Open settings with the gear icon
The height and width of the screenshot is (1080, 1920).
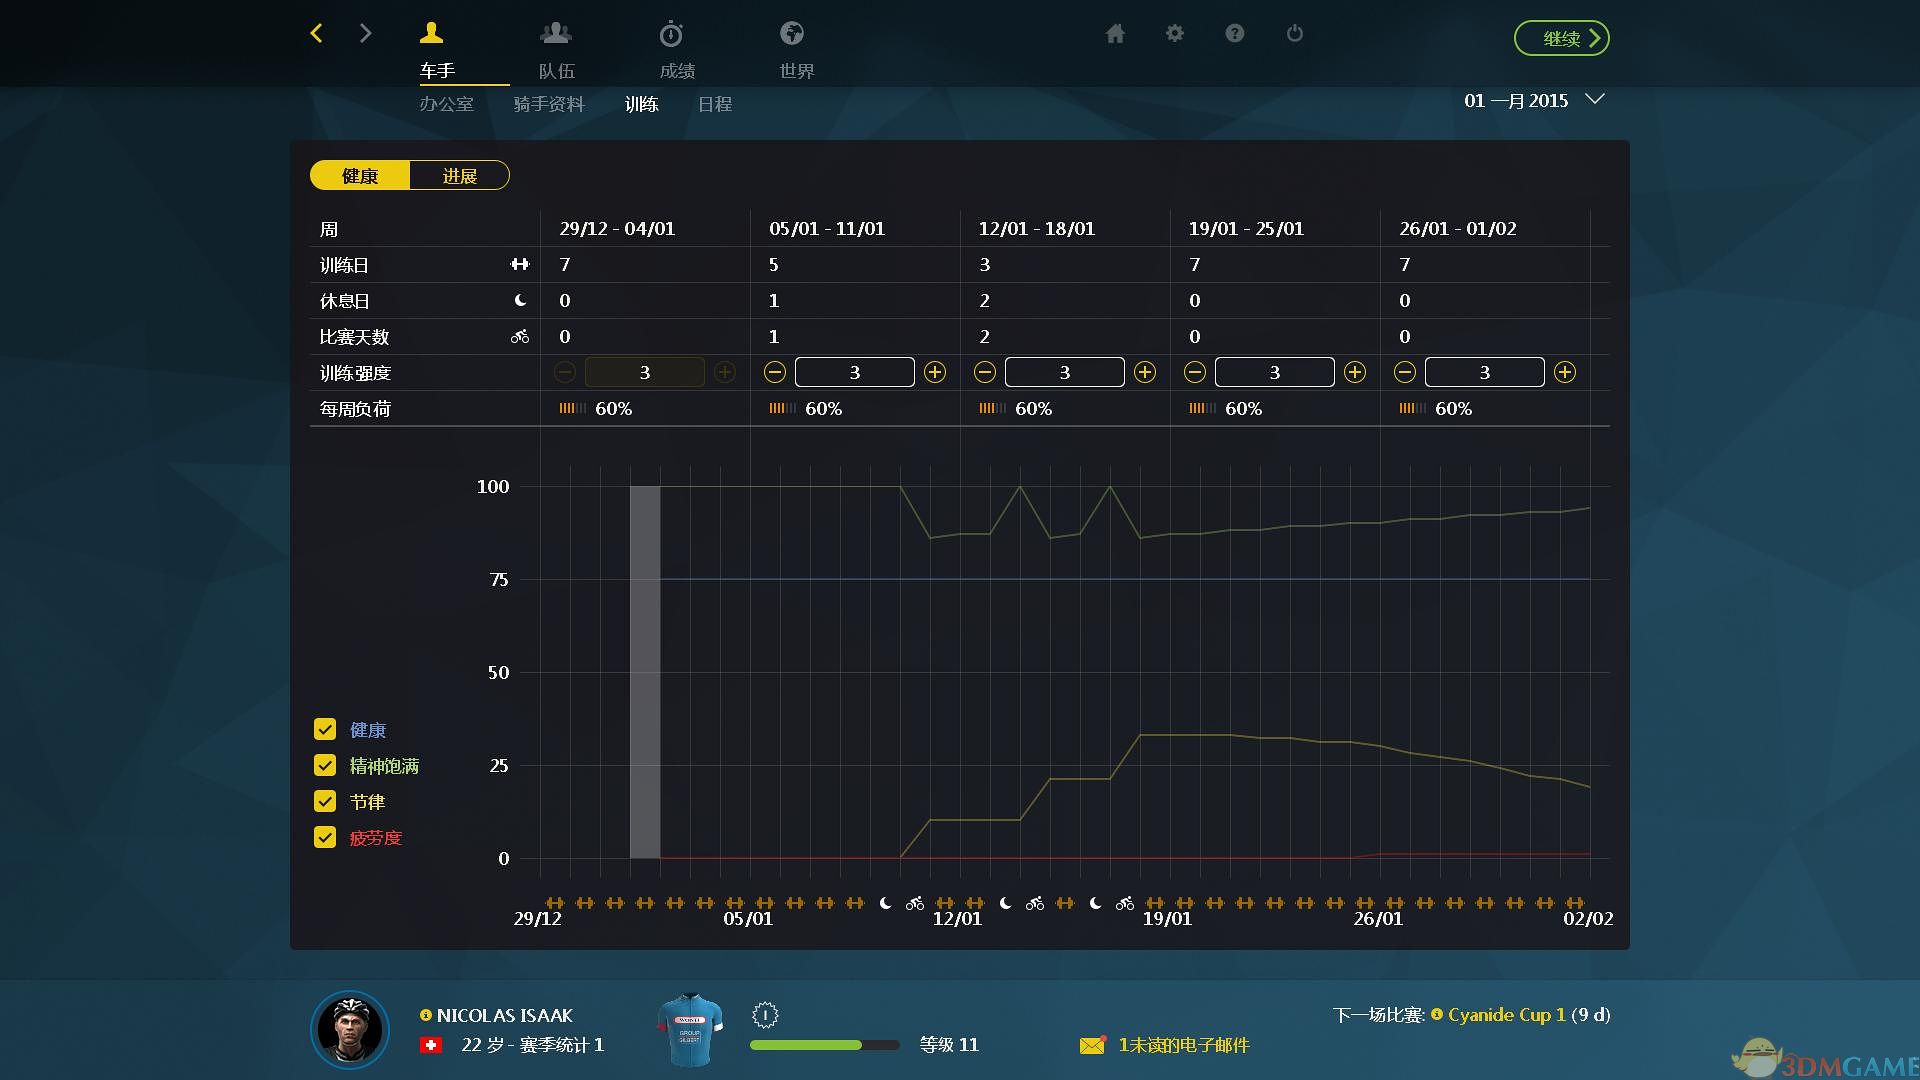[x=1175, y=34]
